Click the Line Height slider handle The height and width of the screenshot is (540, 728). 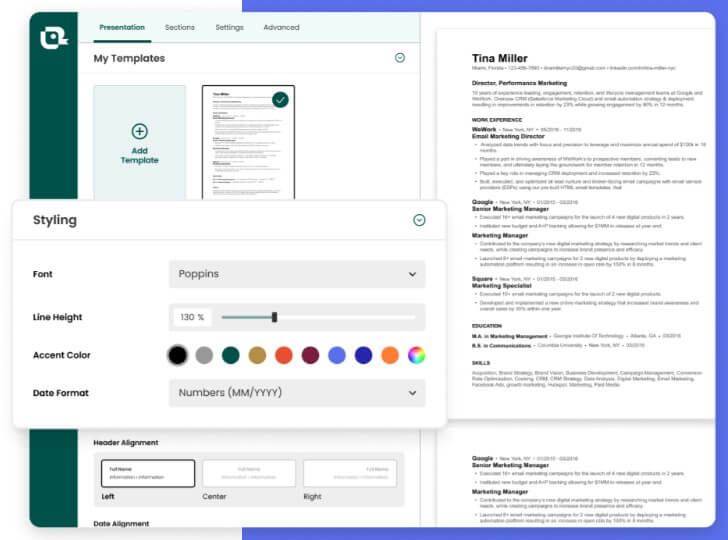pos(274,317)
